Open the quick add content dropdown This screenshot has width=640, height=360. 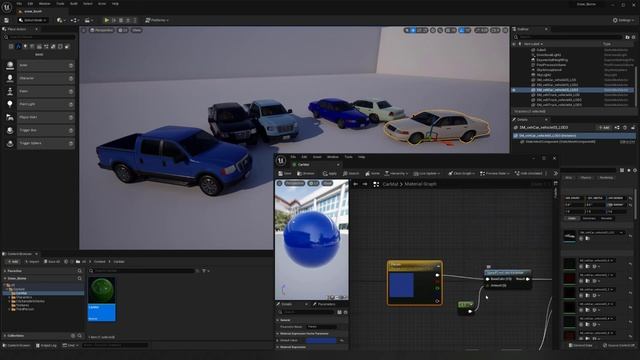point(61,20)
